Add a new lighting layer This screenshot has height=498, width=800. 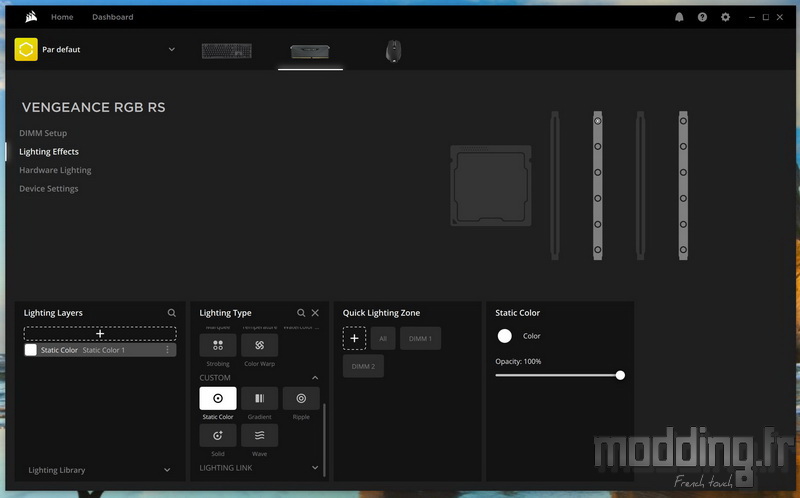point(100,334)
